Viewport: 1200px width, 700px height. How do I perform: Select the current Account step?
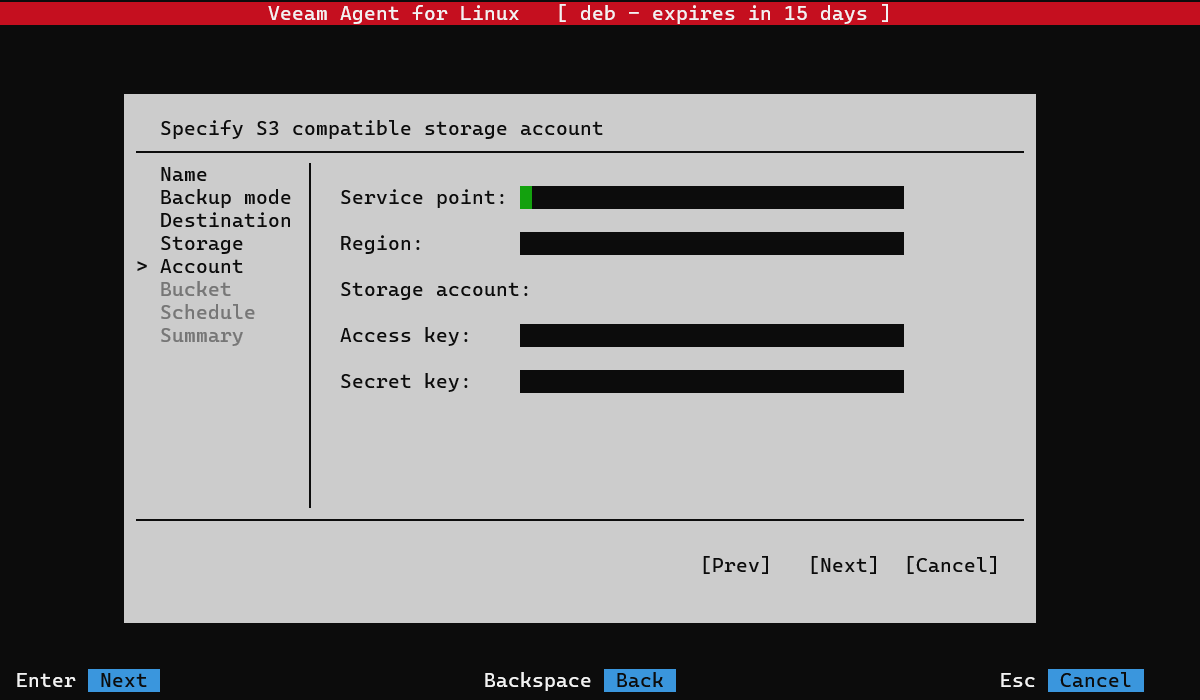(201, 267)
